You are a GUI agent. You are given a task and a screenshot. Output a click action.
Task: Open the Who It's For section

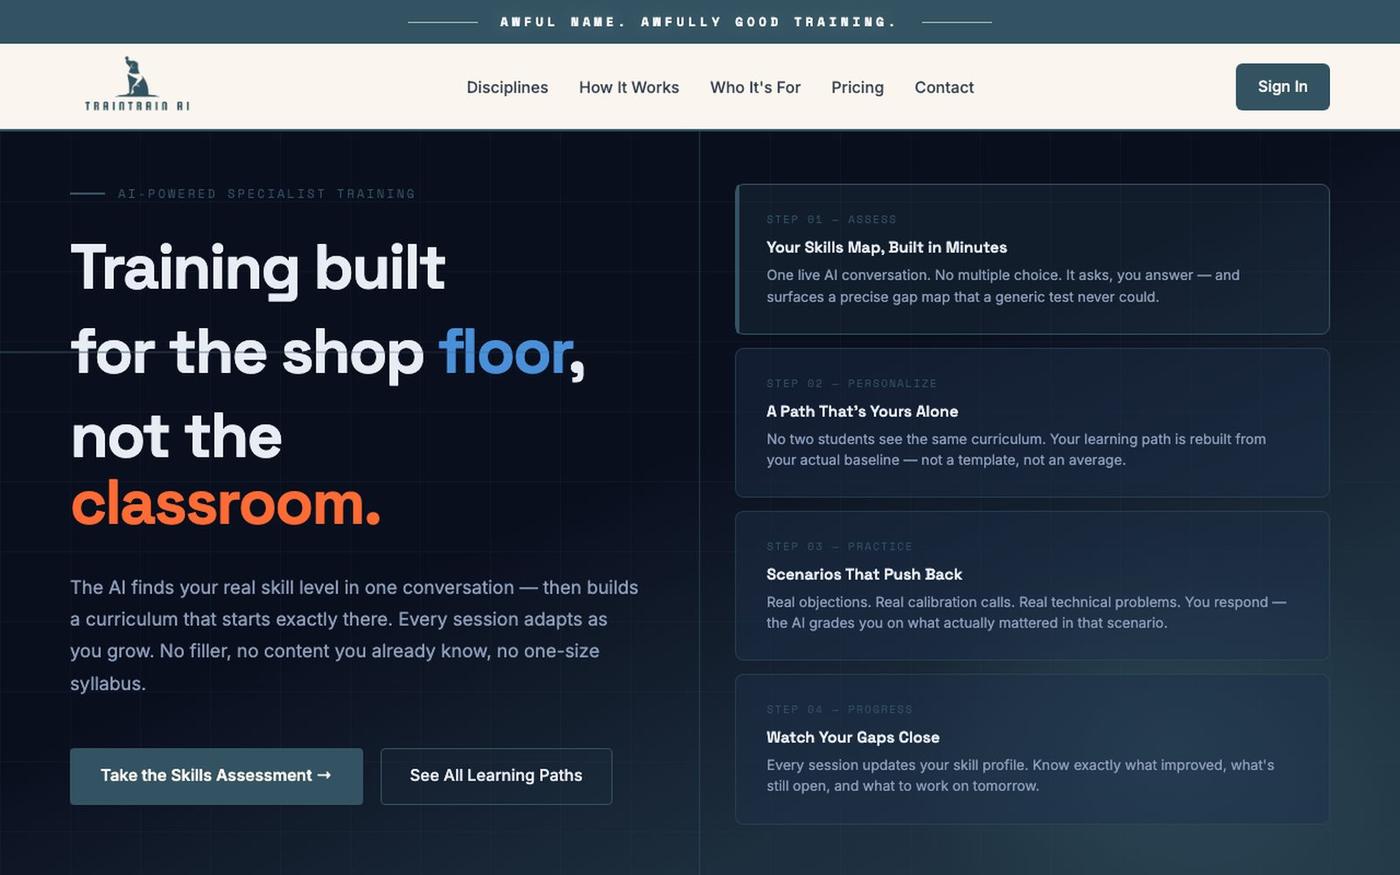pos(755,87)
